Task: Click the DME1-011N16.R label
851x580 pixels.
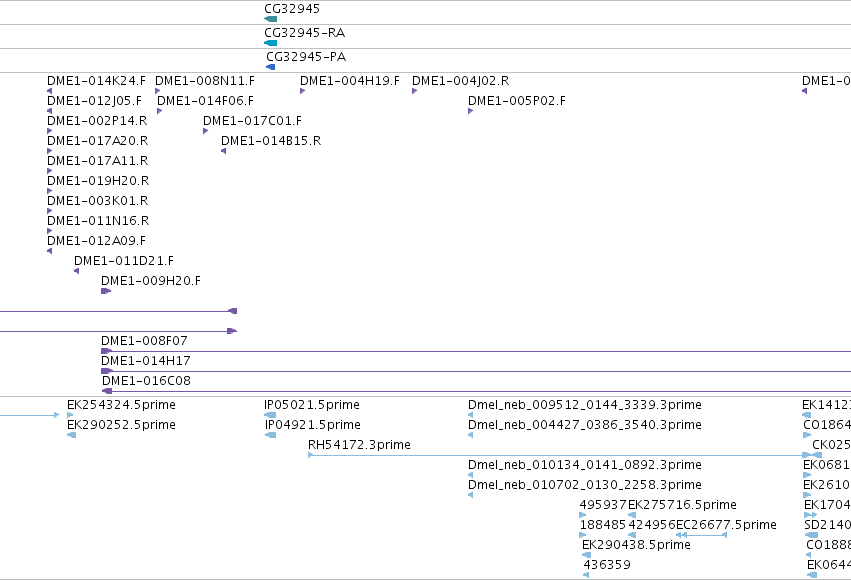Action: point(98,221)
